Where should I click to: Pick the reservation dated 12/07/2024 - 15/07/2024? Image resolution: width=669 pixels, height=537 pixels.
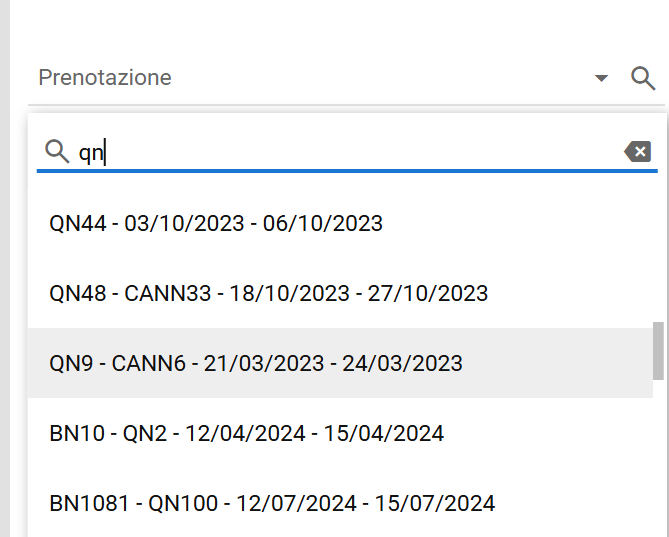coord(340,503)
